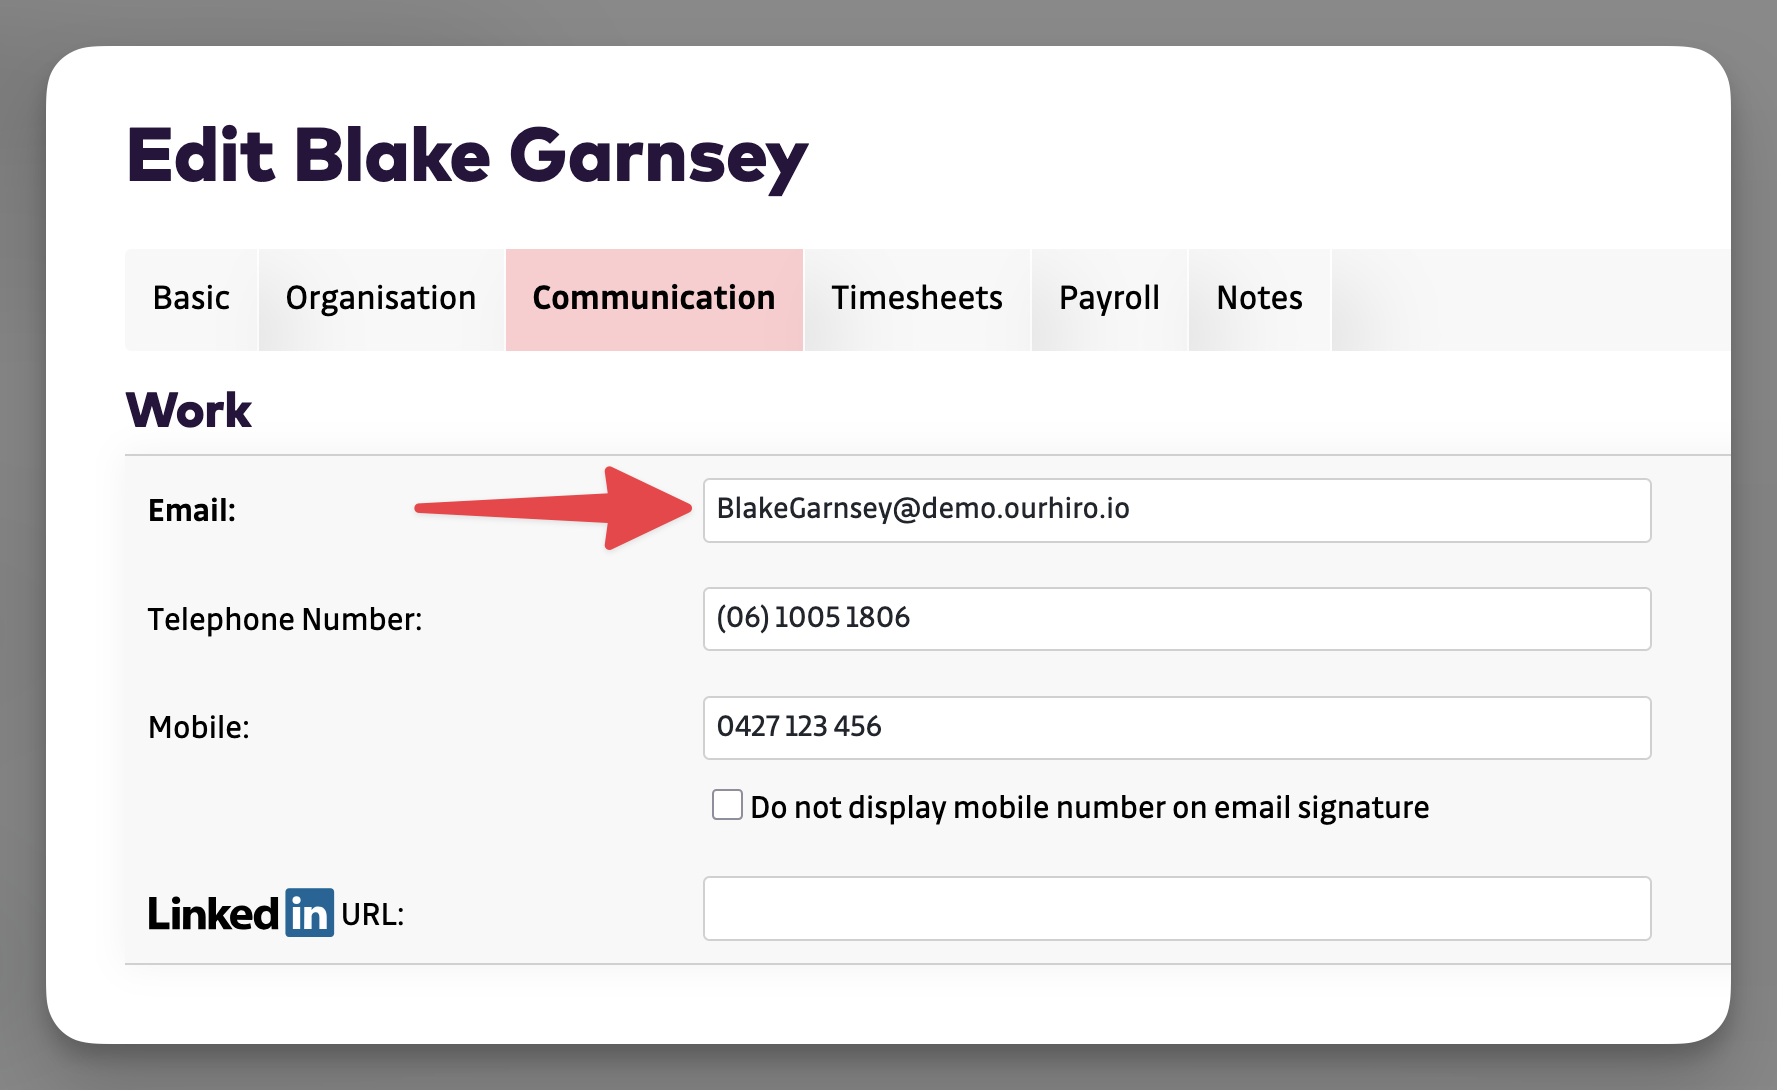
Task: Click the 'Edit Blake Garnsey' page title
Action: 467,157
